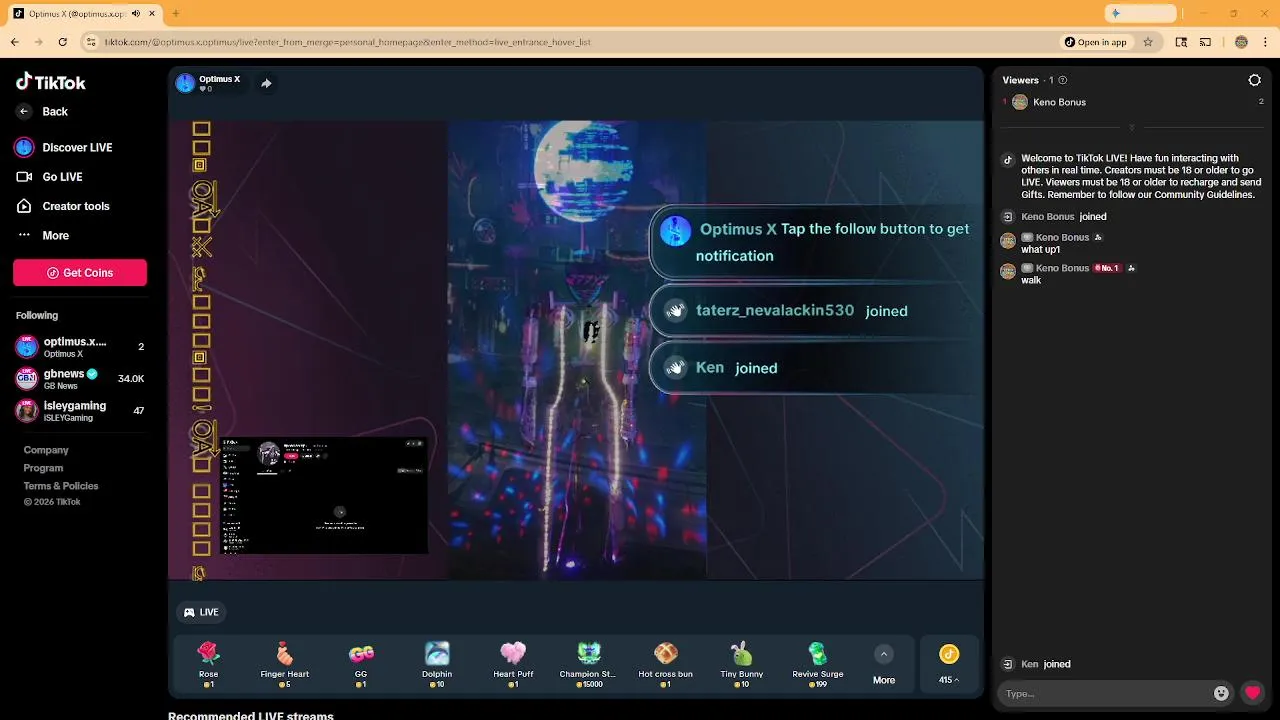Open Go LIVE
Screen dimensions: 1280x720
[x=50, y=177]
